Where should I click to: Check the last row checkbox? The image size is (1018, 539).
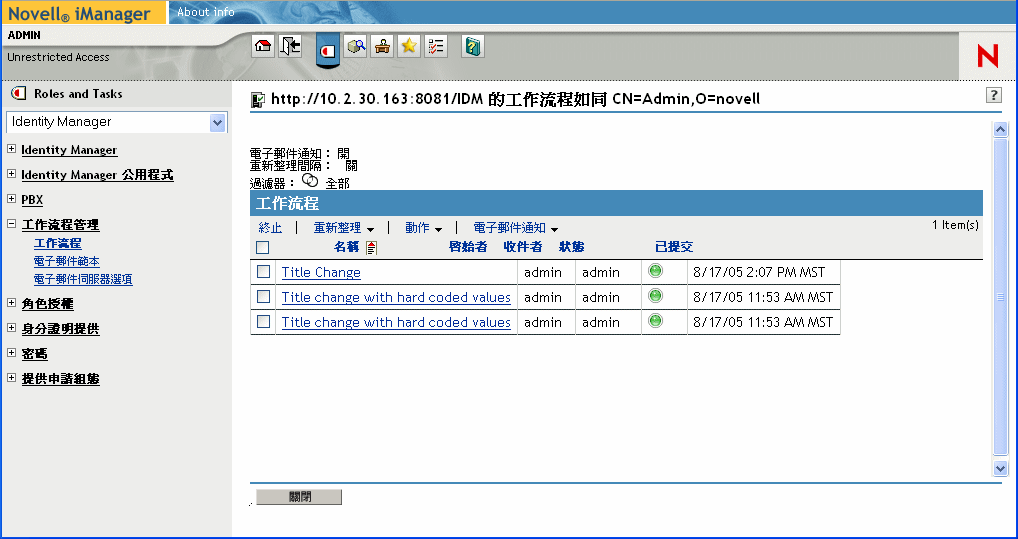click(263, 321)
